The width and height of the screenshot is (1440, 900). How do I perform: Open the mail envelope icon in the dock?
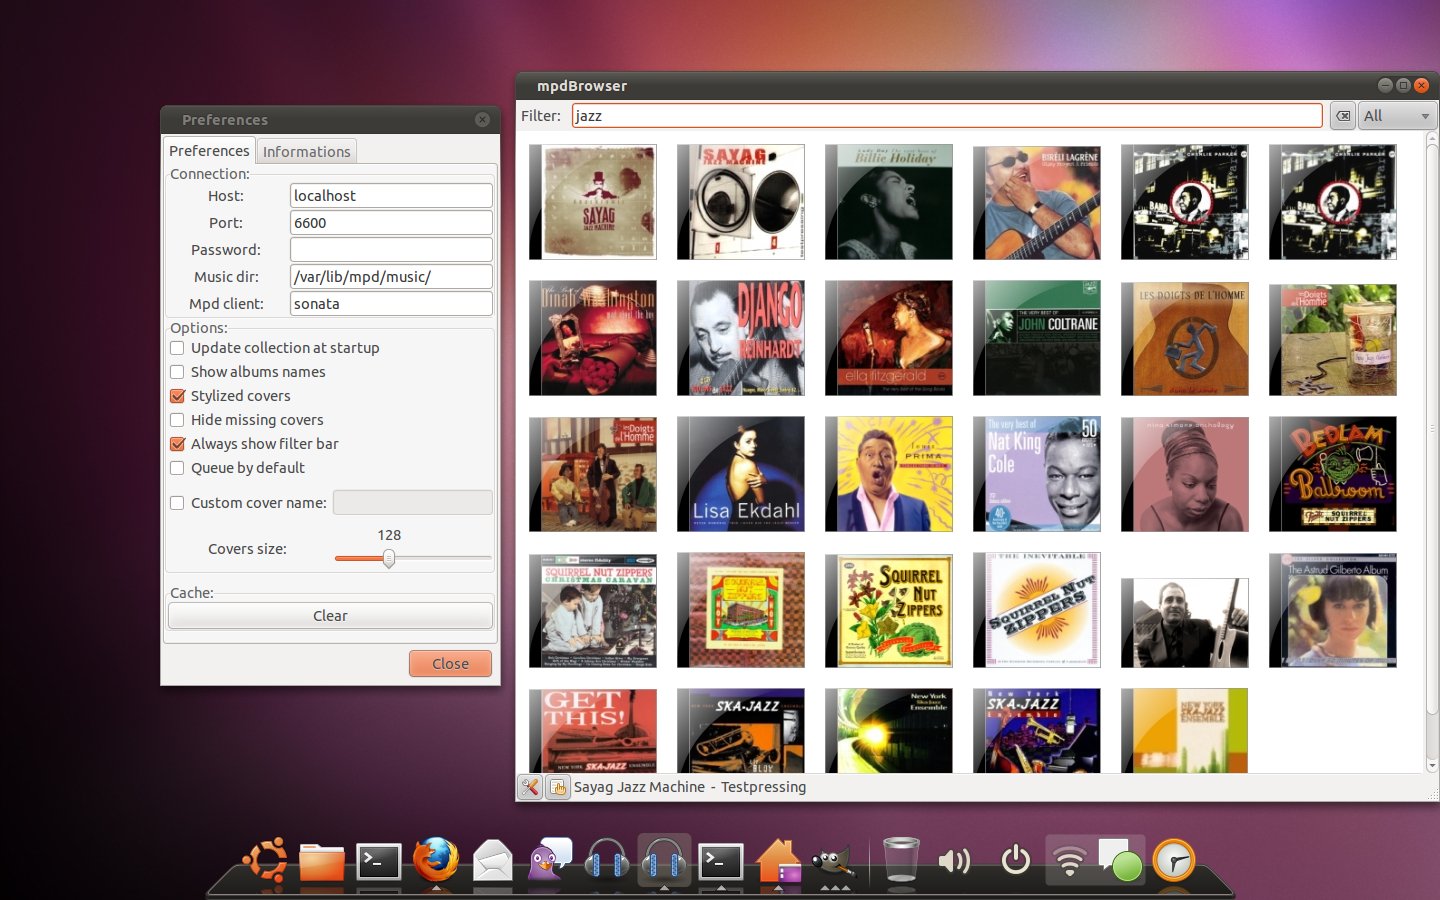[493, 861]
